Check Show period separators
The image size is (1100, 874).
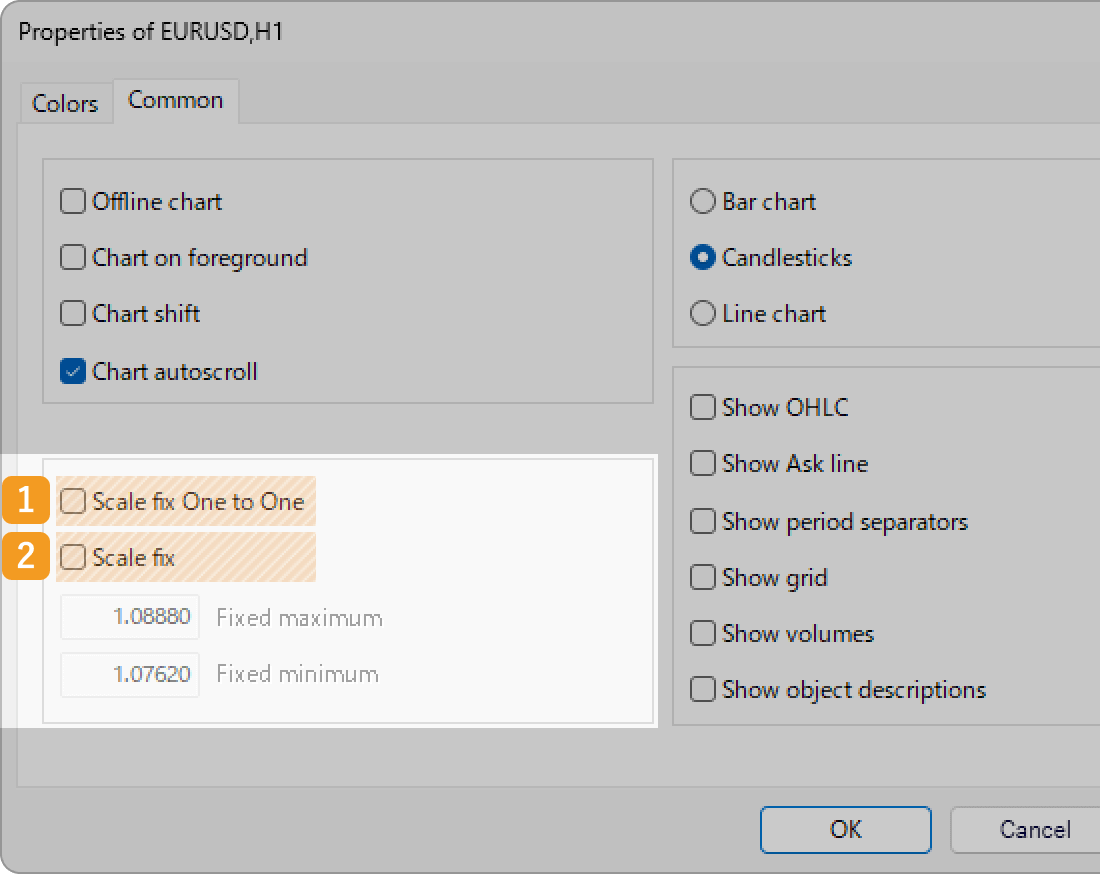(x=704, y=522)
